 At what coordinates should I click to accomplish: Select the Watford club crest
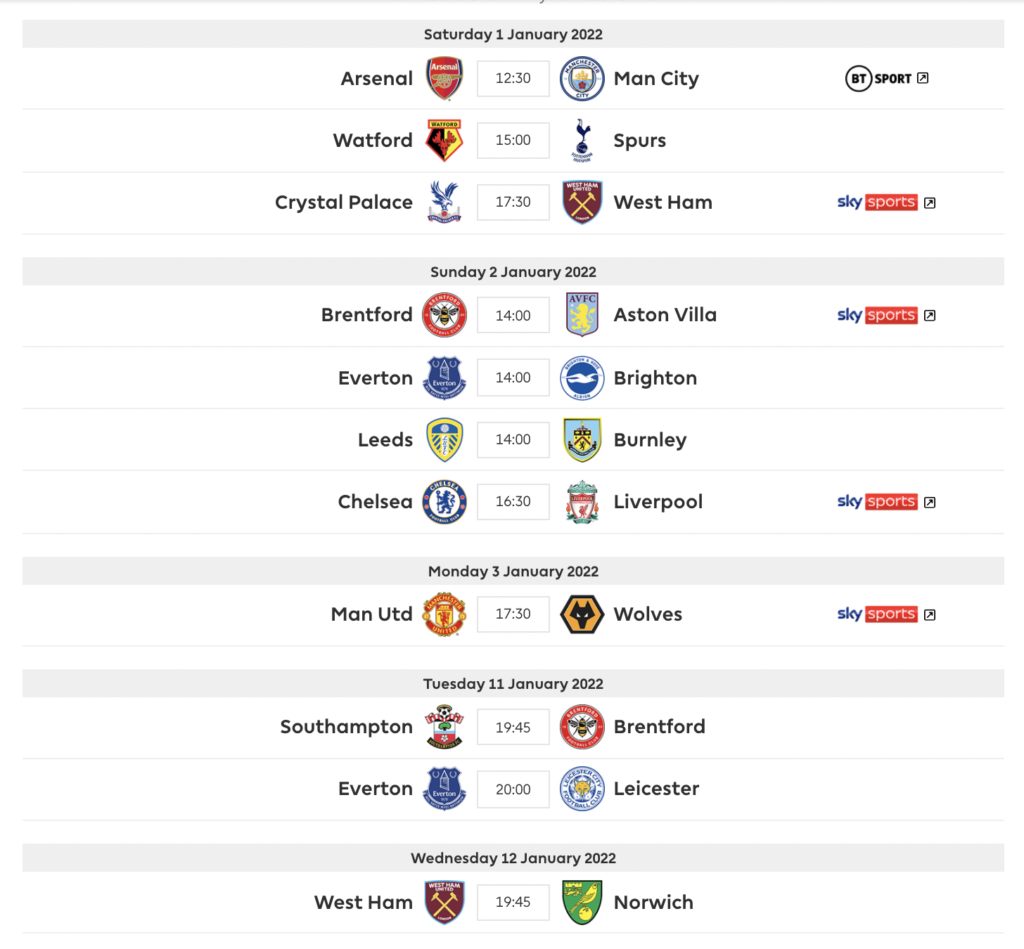click(444, 140)
